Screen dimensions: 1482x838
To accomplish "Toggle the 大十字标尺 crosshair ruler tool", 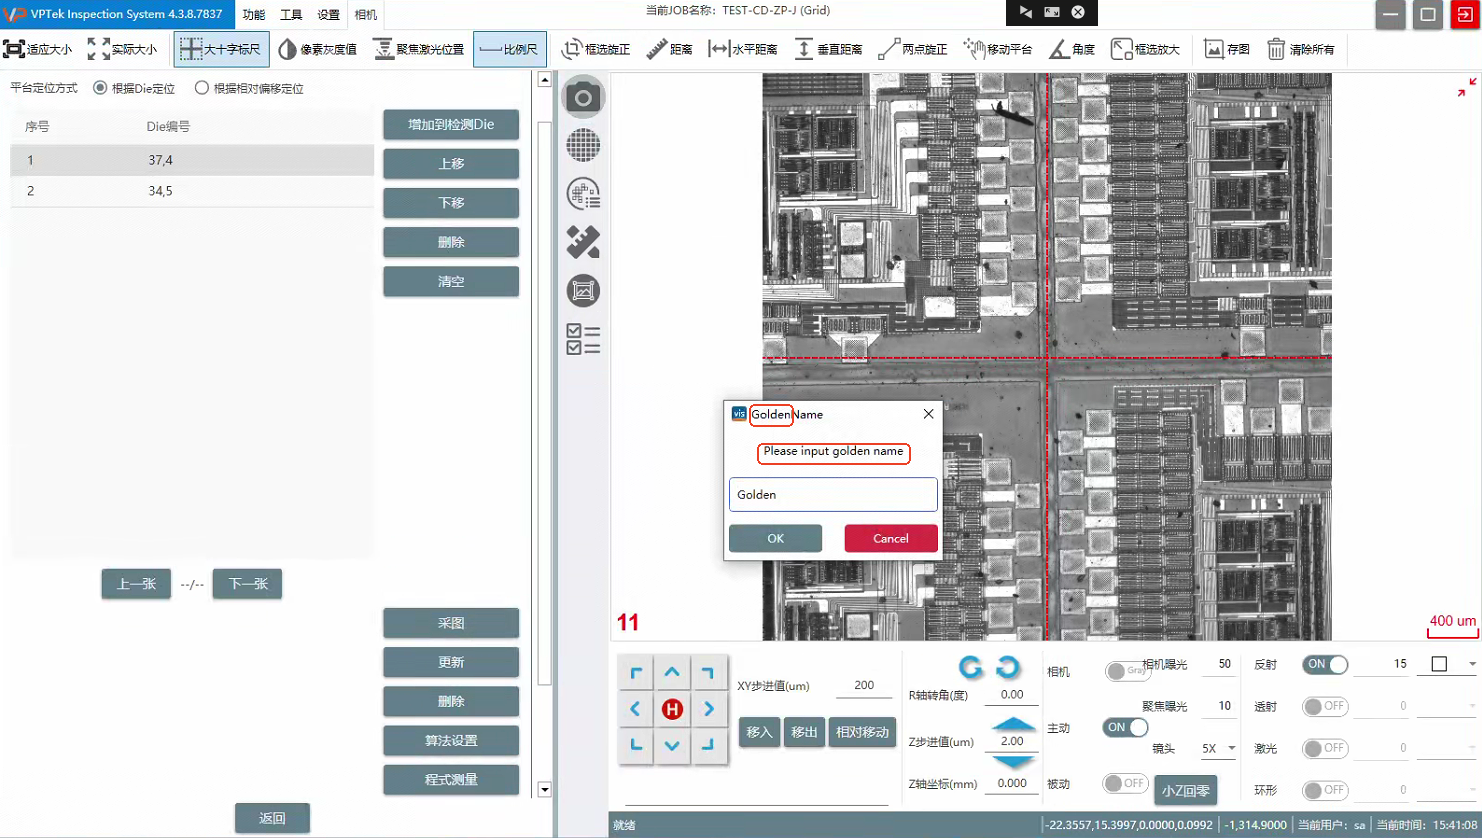I will click(x=221, y=49).
